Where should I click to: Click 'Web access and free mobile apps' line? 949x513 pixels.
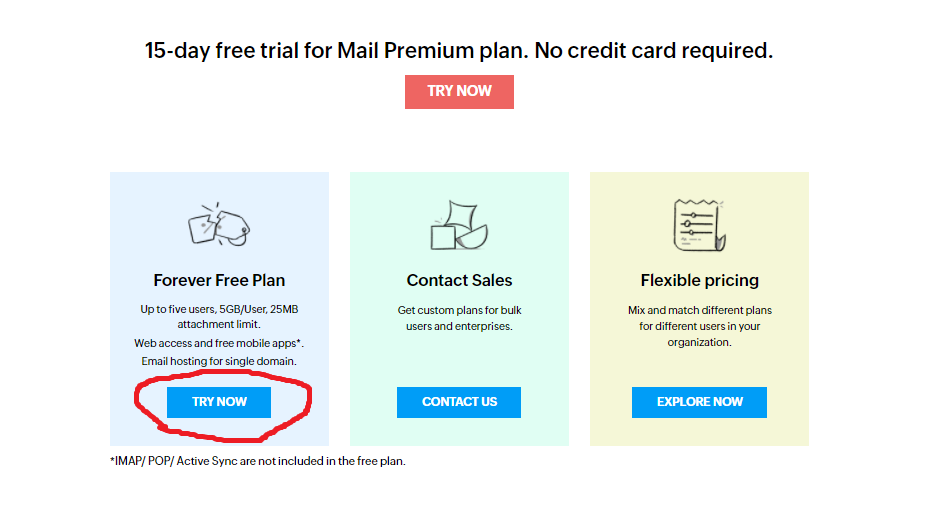pos(219,343)
